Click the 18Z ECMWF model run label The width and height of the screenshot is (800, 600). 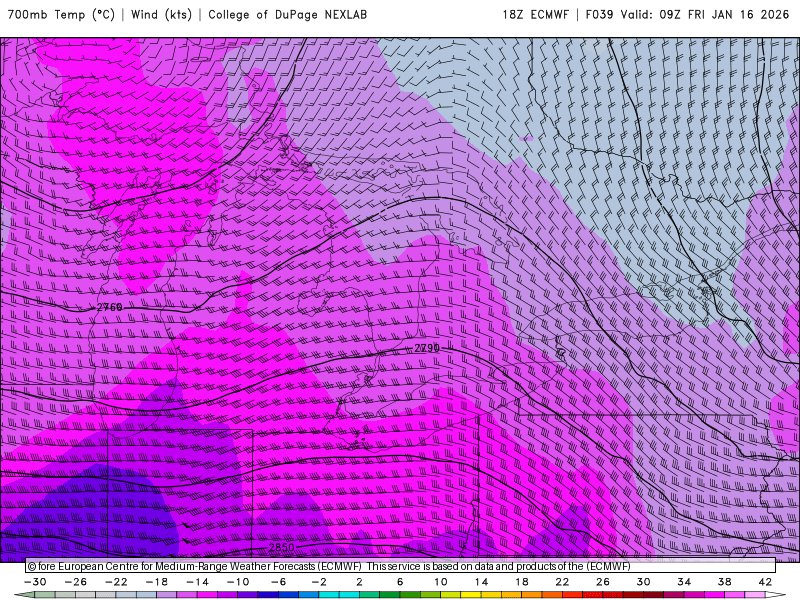[535, 14]
